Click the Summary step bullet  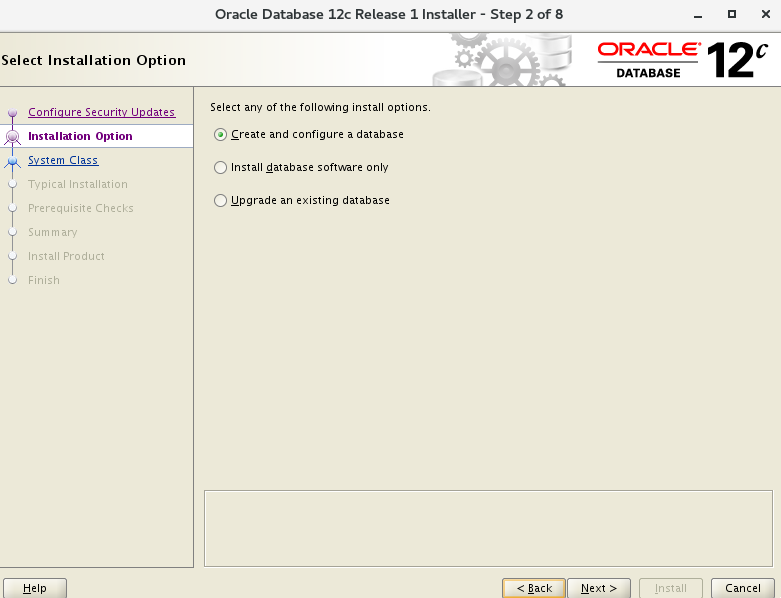[x=13, y=232]
